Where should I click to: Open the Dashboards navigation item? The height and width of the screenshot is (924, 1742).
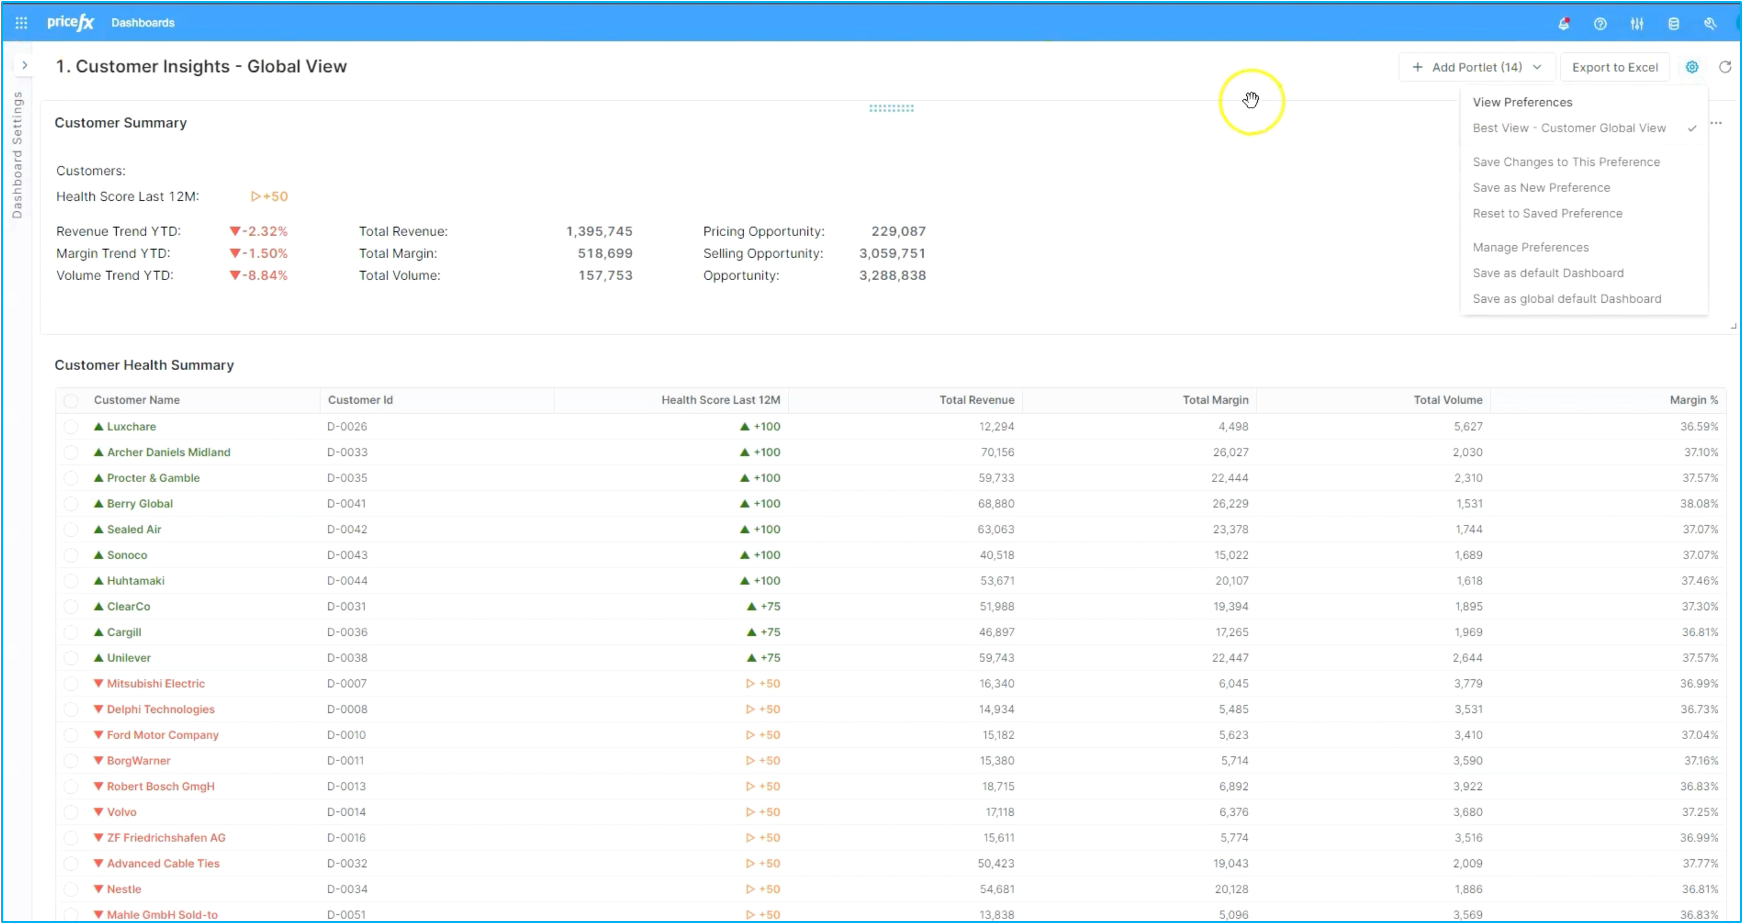pos(143,22)
